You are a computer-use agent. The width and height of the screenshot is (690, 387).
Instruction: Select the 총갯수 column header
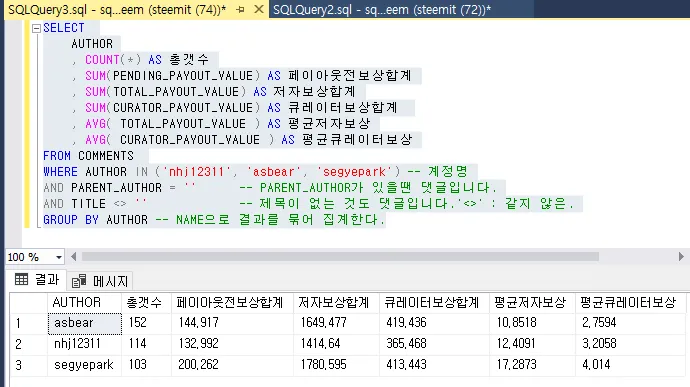pos(146,302)
